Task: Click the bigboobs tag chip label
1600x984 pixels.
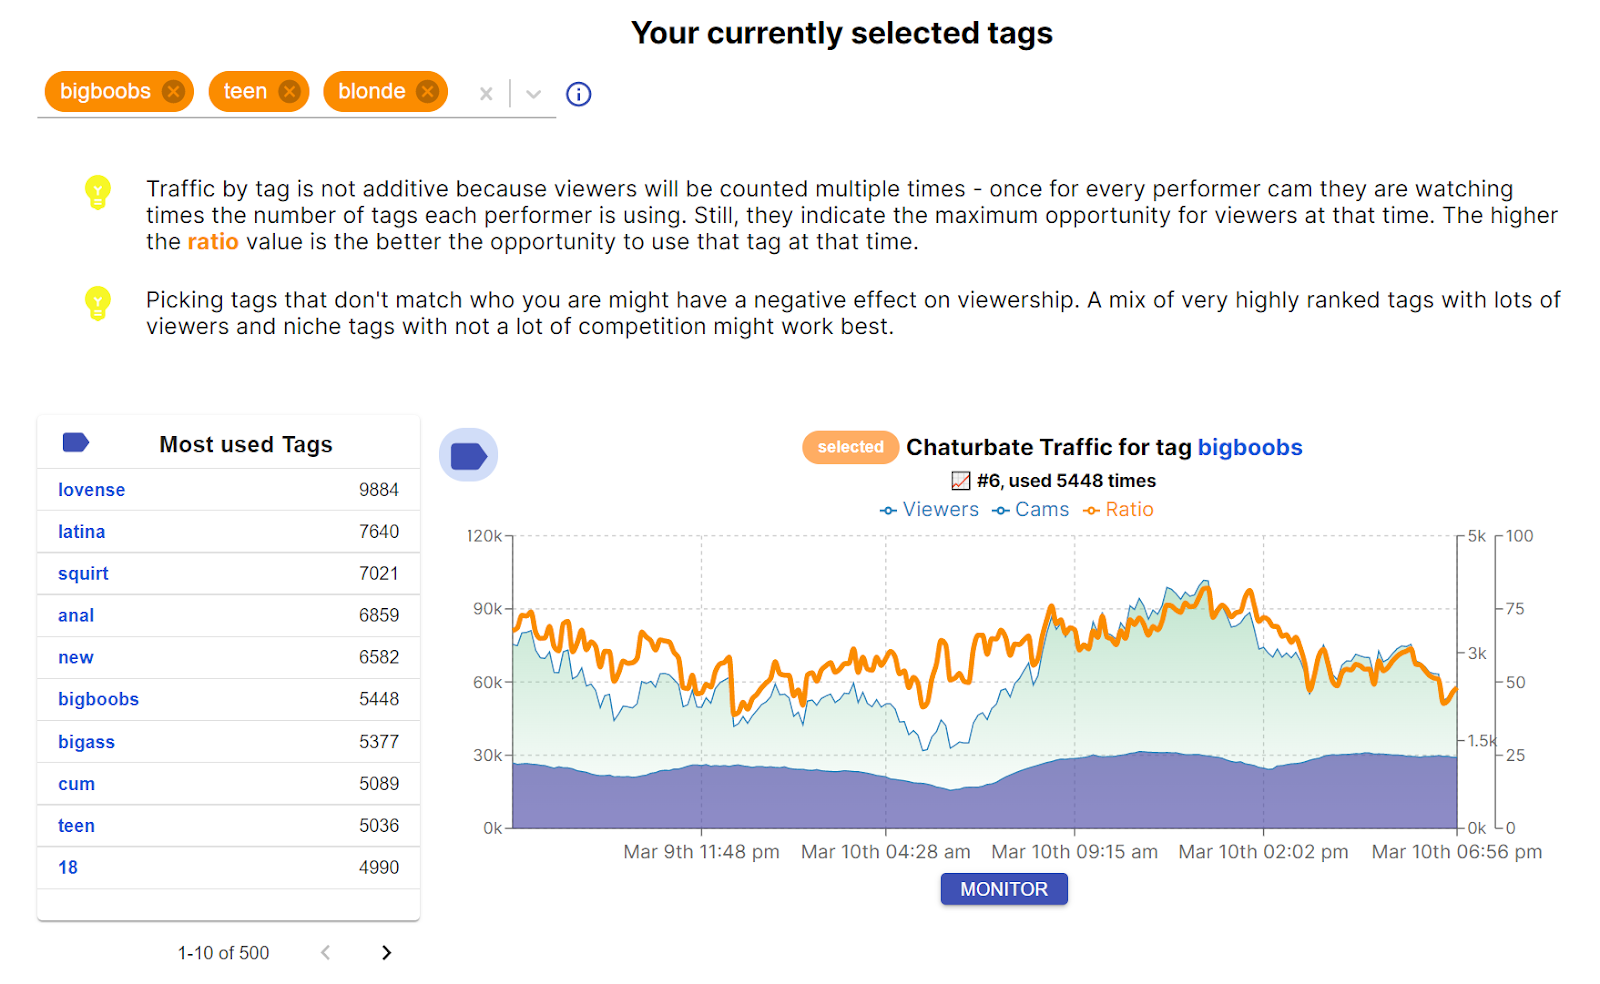Action: click(105, 92)
